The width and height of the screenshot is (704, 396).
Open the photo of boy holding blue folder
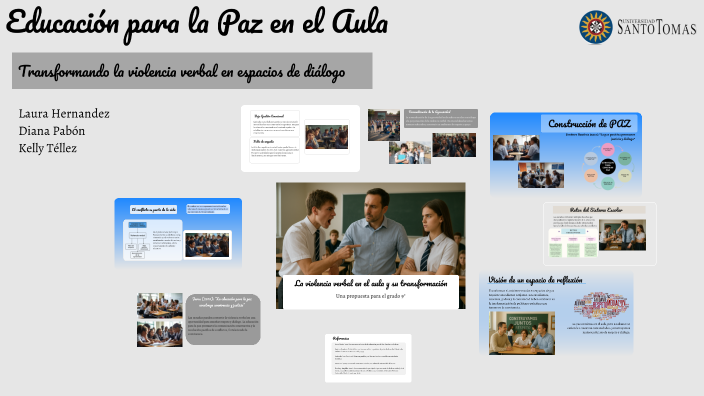[x=410, y=153]
